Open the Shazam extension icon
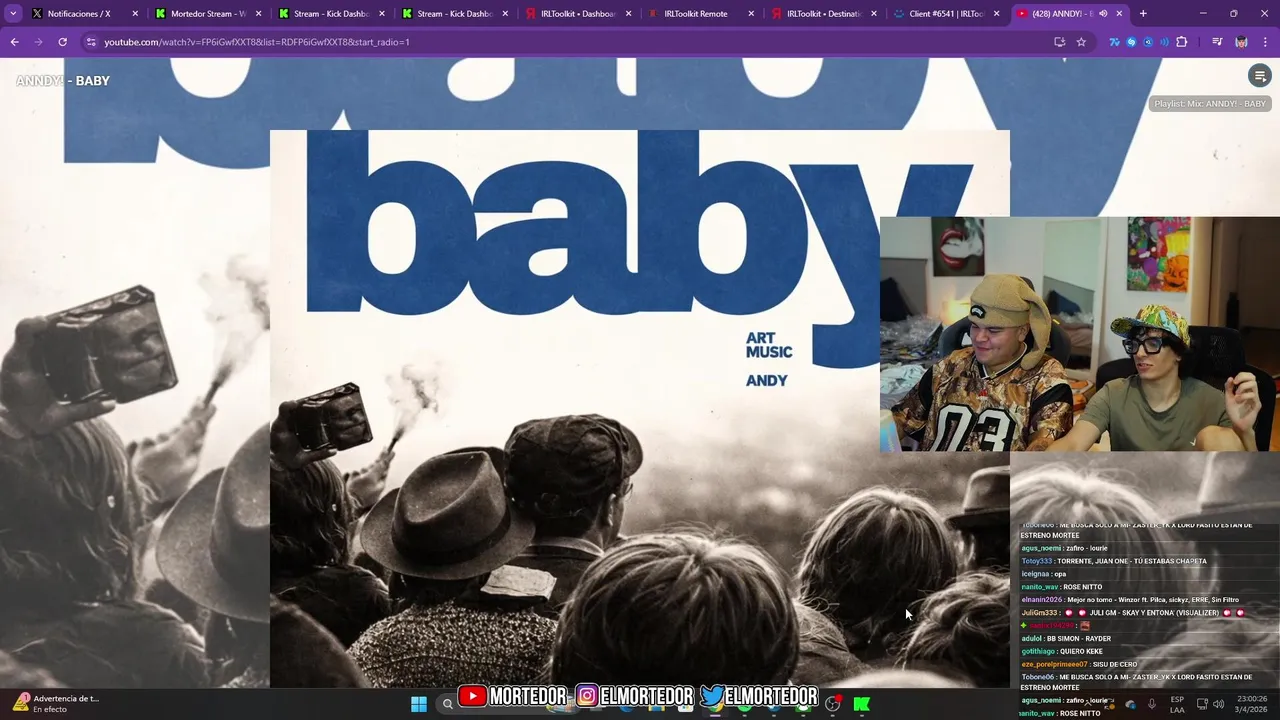This screenshot has width=1280, height=720. pyautogui.click(x=1131, y=42)
